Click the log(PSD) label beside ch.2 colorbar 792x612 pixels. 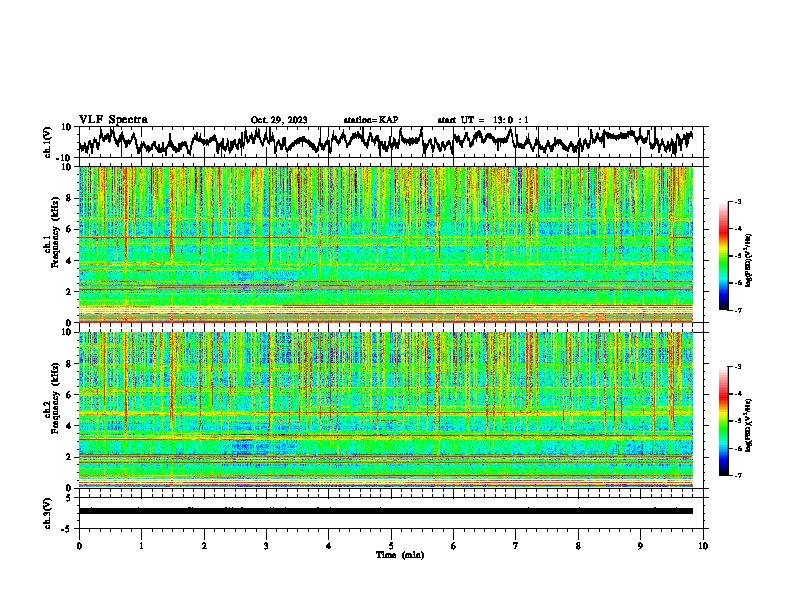click(x=749, y=425)
